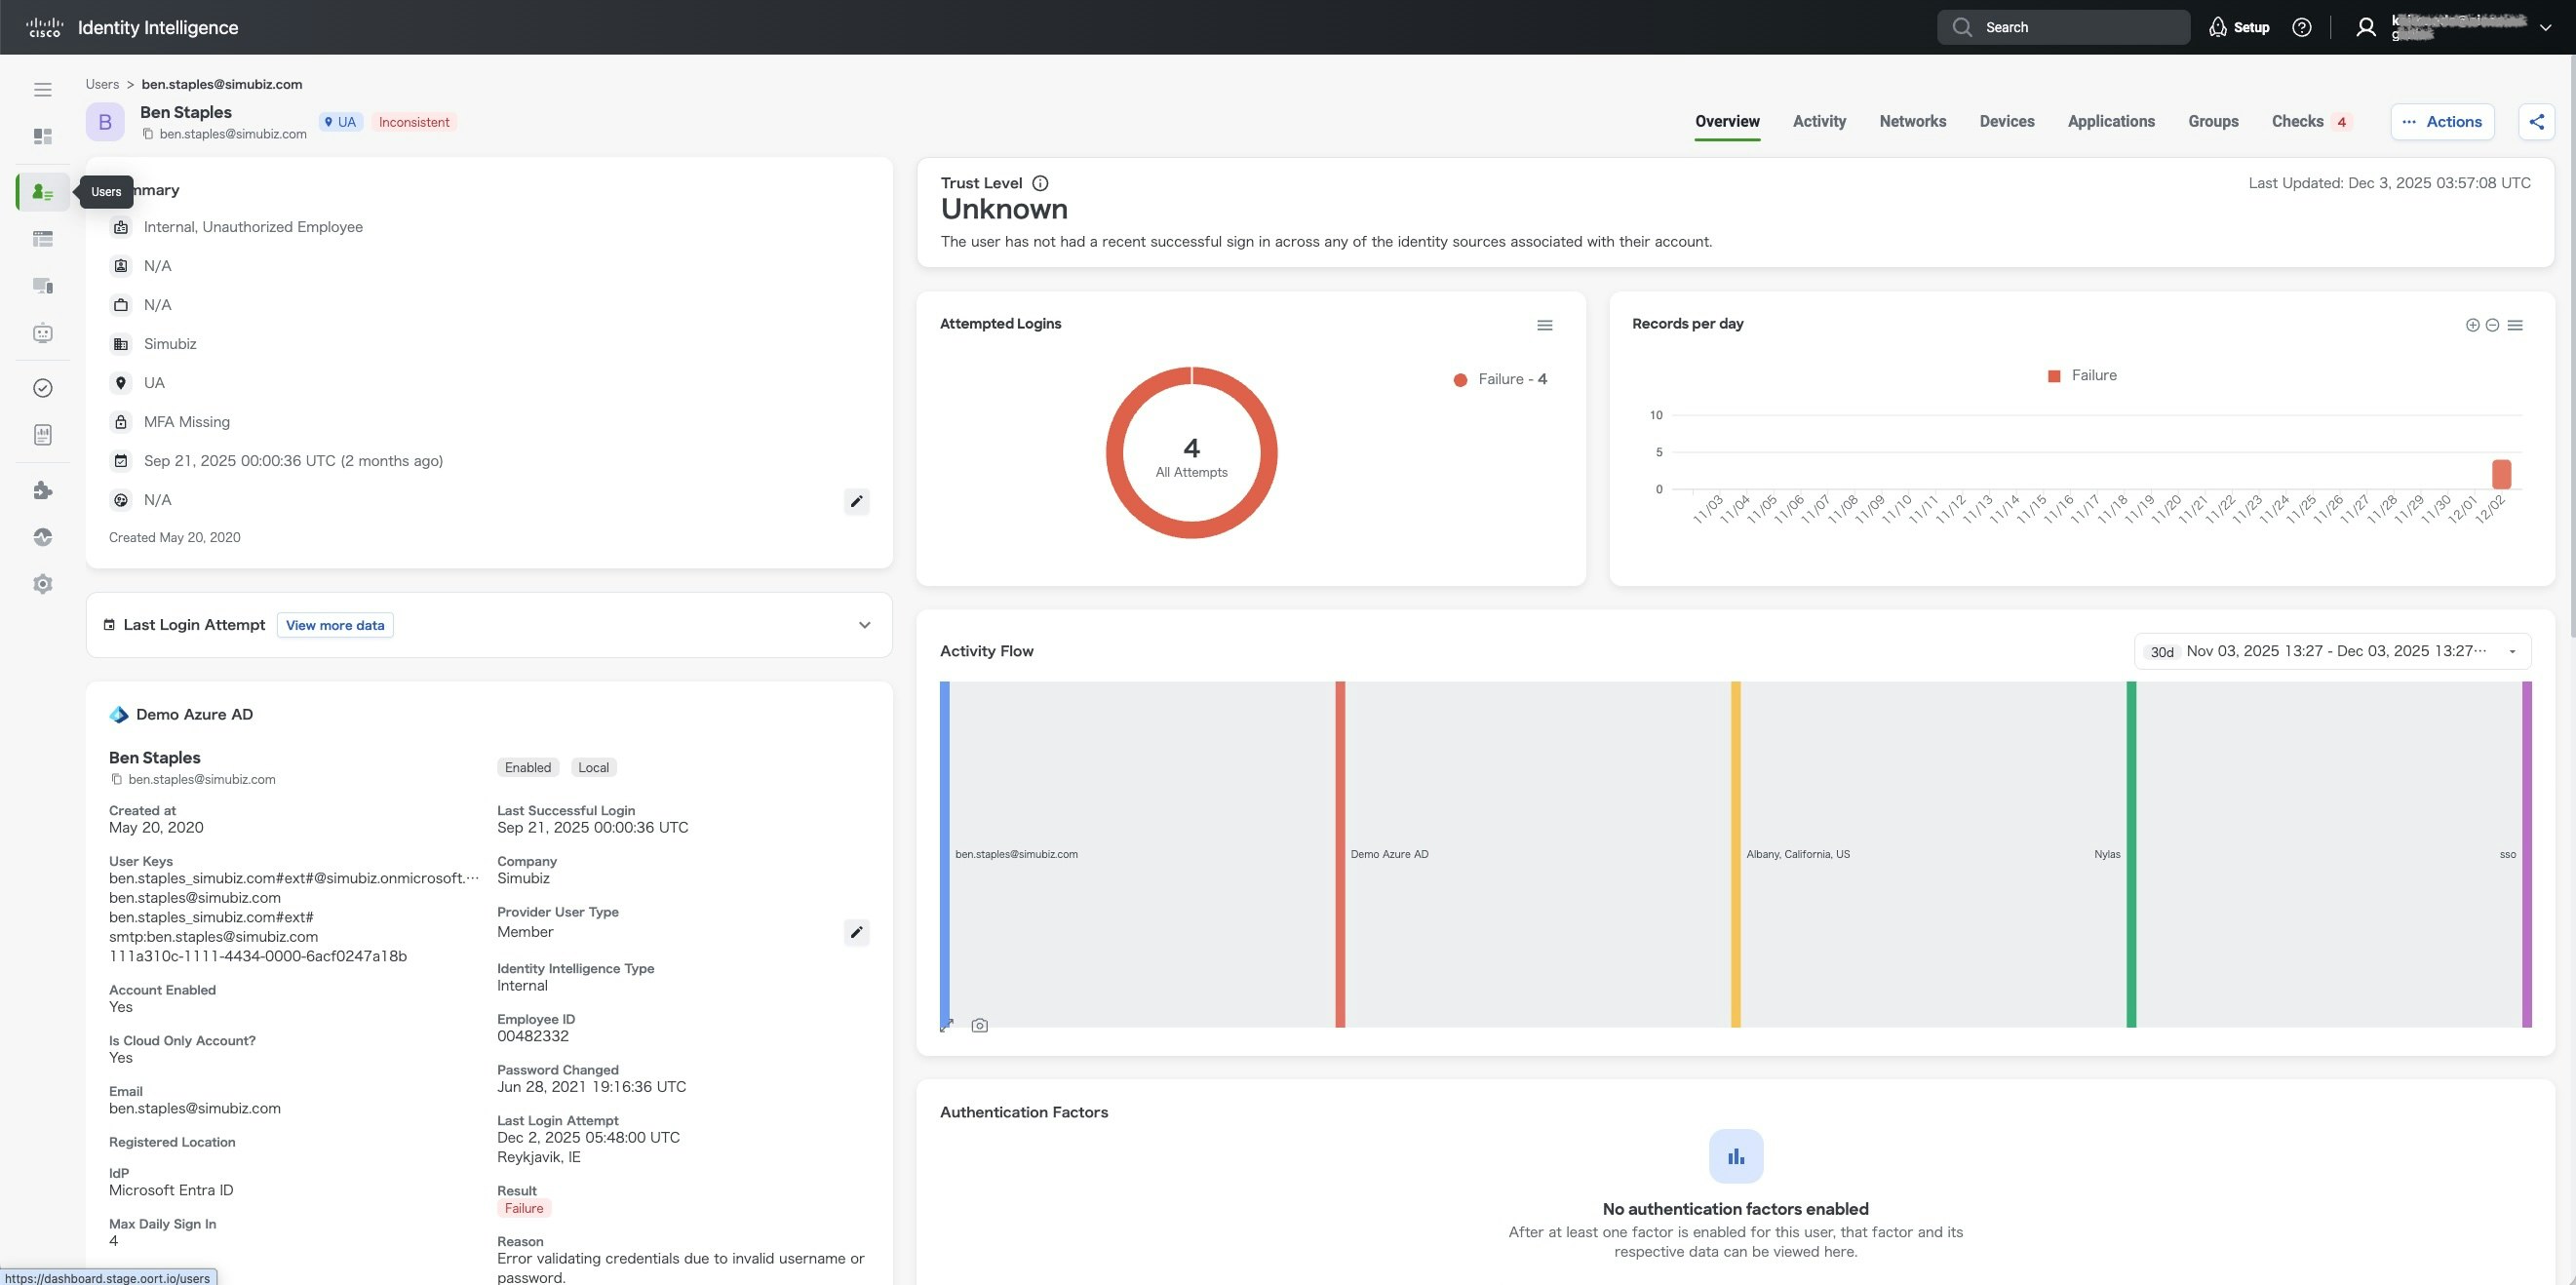The width and height of the screenshot is (2576, 1285).
Task: Switch to the Networks tab
Action: coord(1912,122)
